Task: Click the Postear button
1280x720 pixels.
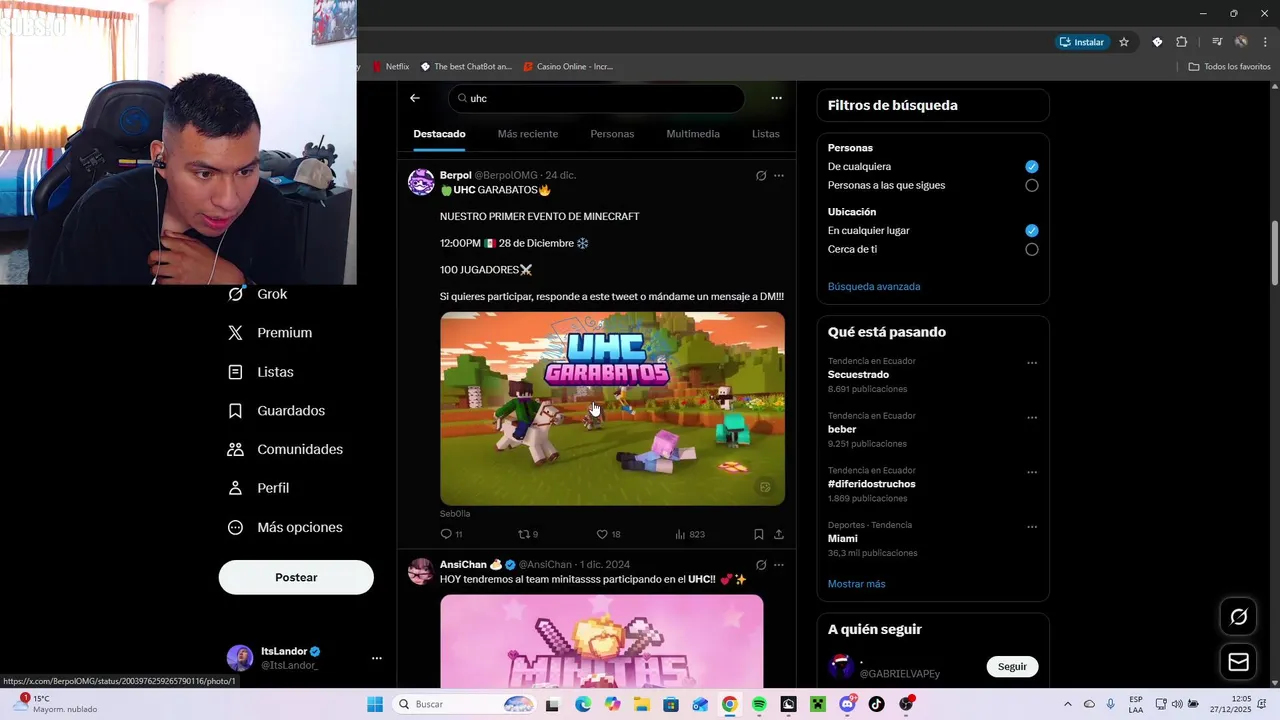Action: pos(296,577)
